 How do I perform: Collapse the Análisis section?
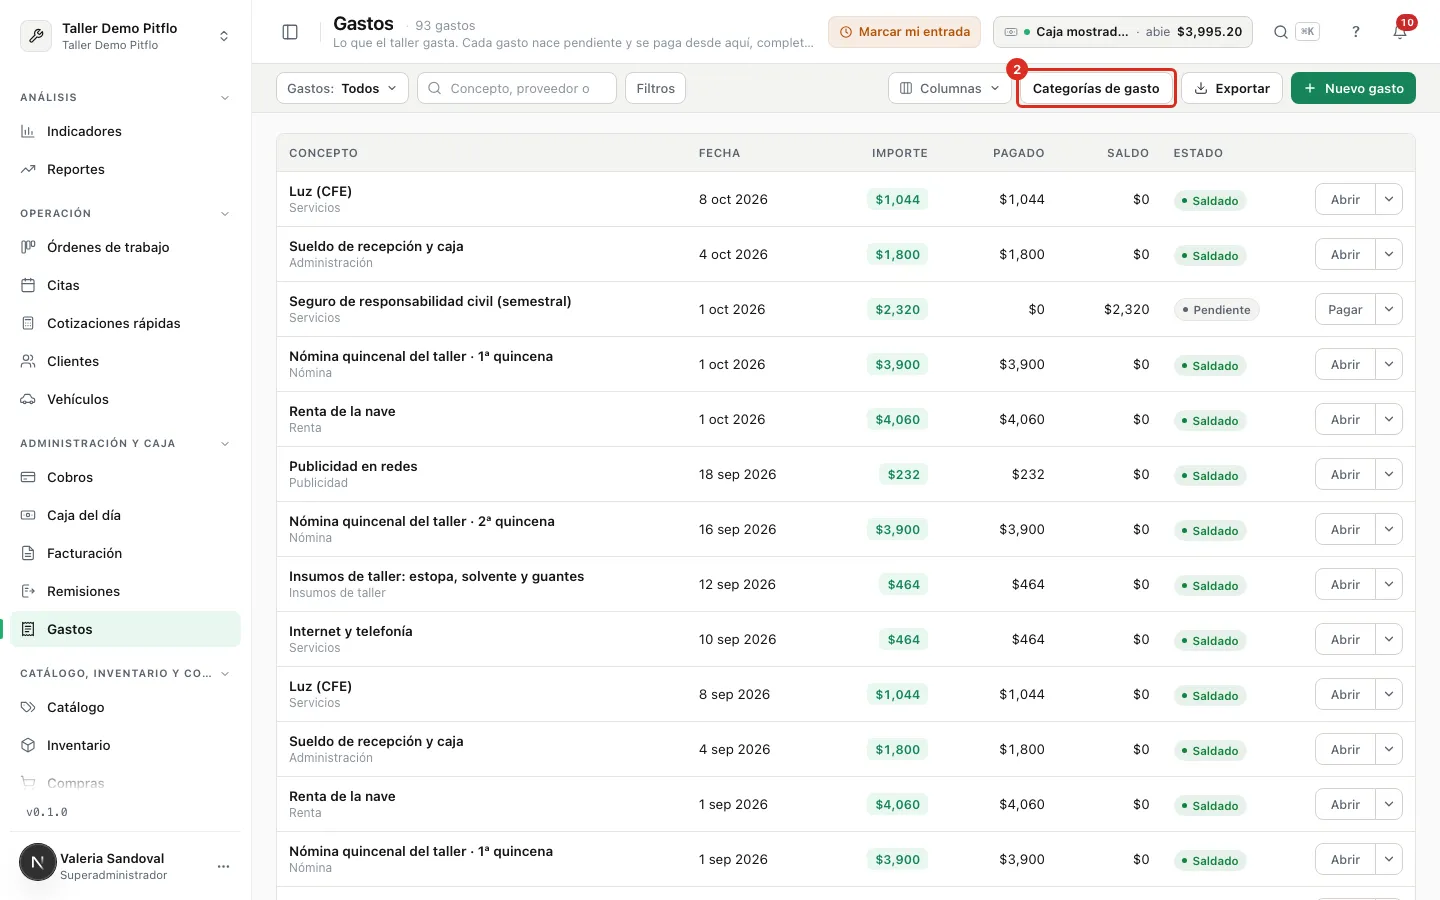(225, 98)
